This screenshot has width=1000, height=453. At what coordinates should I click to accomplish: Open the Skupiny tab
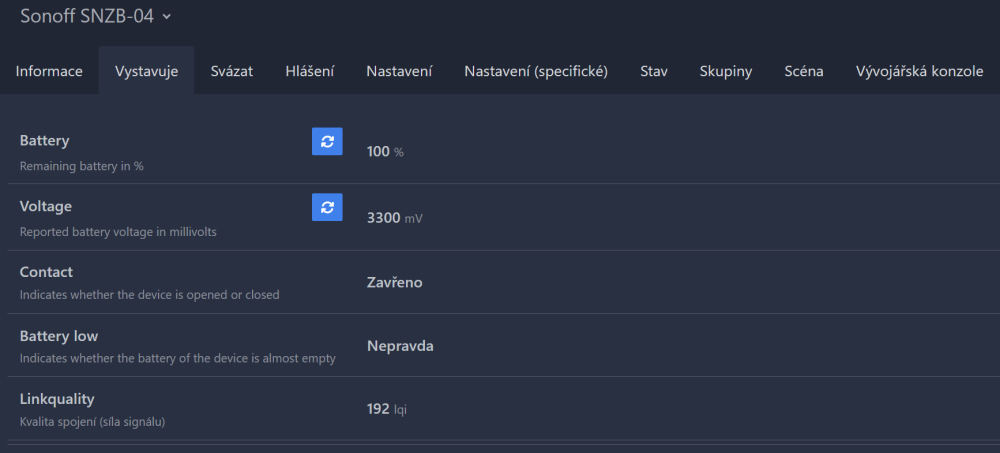[x=726, y=71]
